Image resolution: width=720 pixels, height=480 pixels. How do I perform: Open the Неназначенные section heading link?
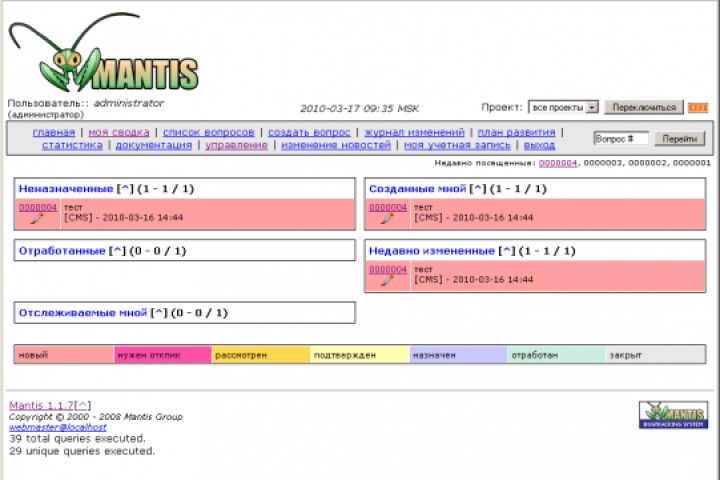pos(66,189)
